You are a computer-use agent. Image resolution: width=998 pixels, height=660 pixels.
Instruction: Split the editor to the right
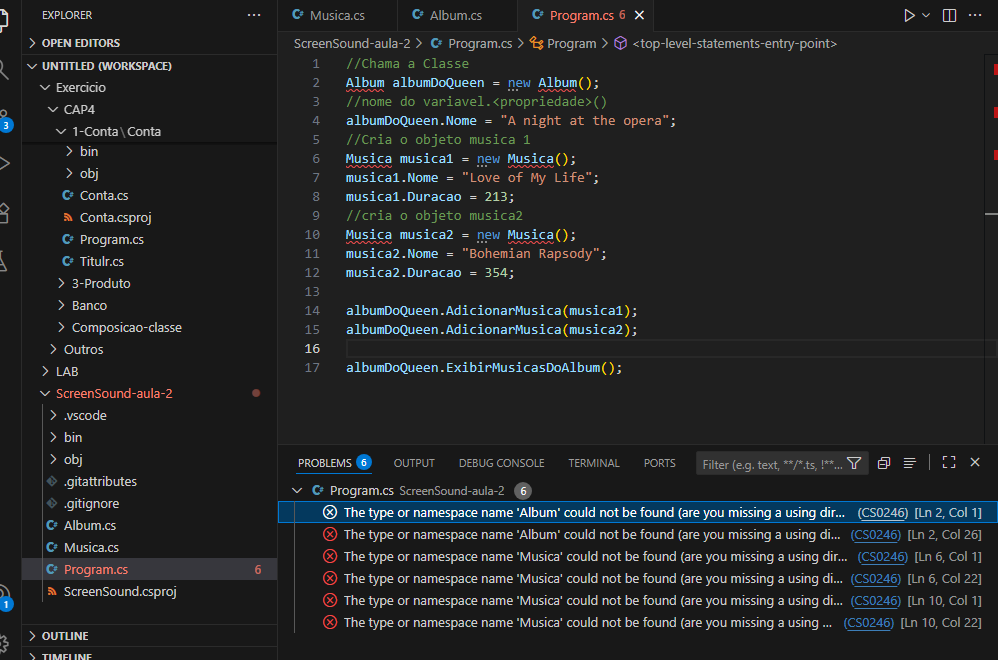(x=949, y=16)
